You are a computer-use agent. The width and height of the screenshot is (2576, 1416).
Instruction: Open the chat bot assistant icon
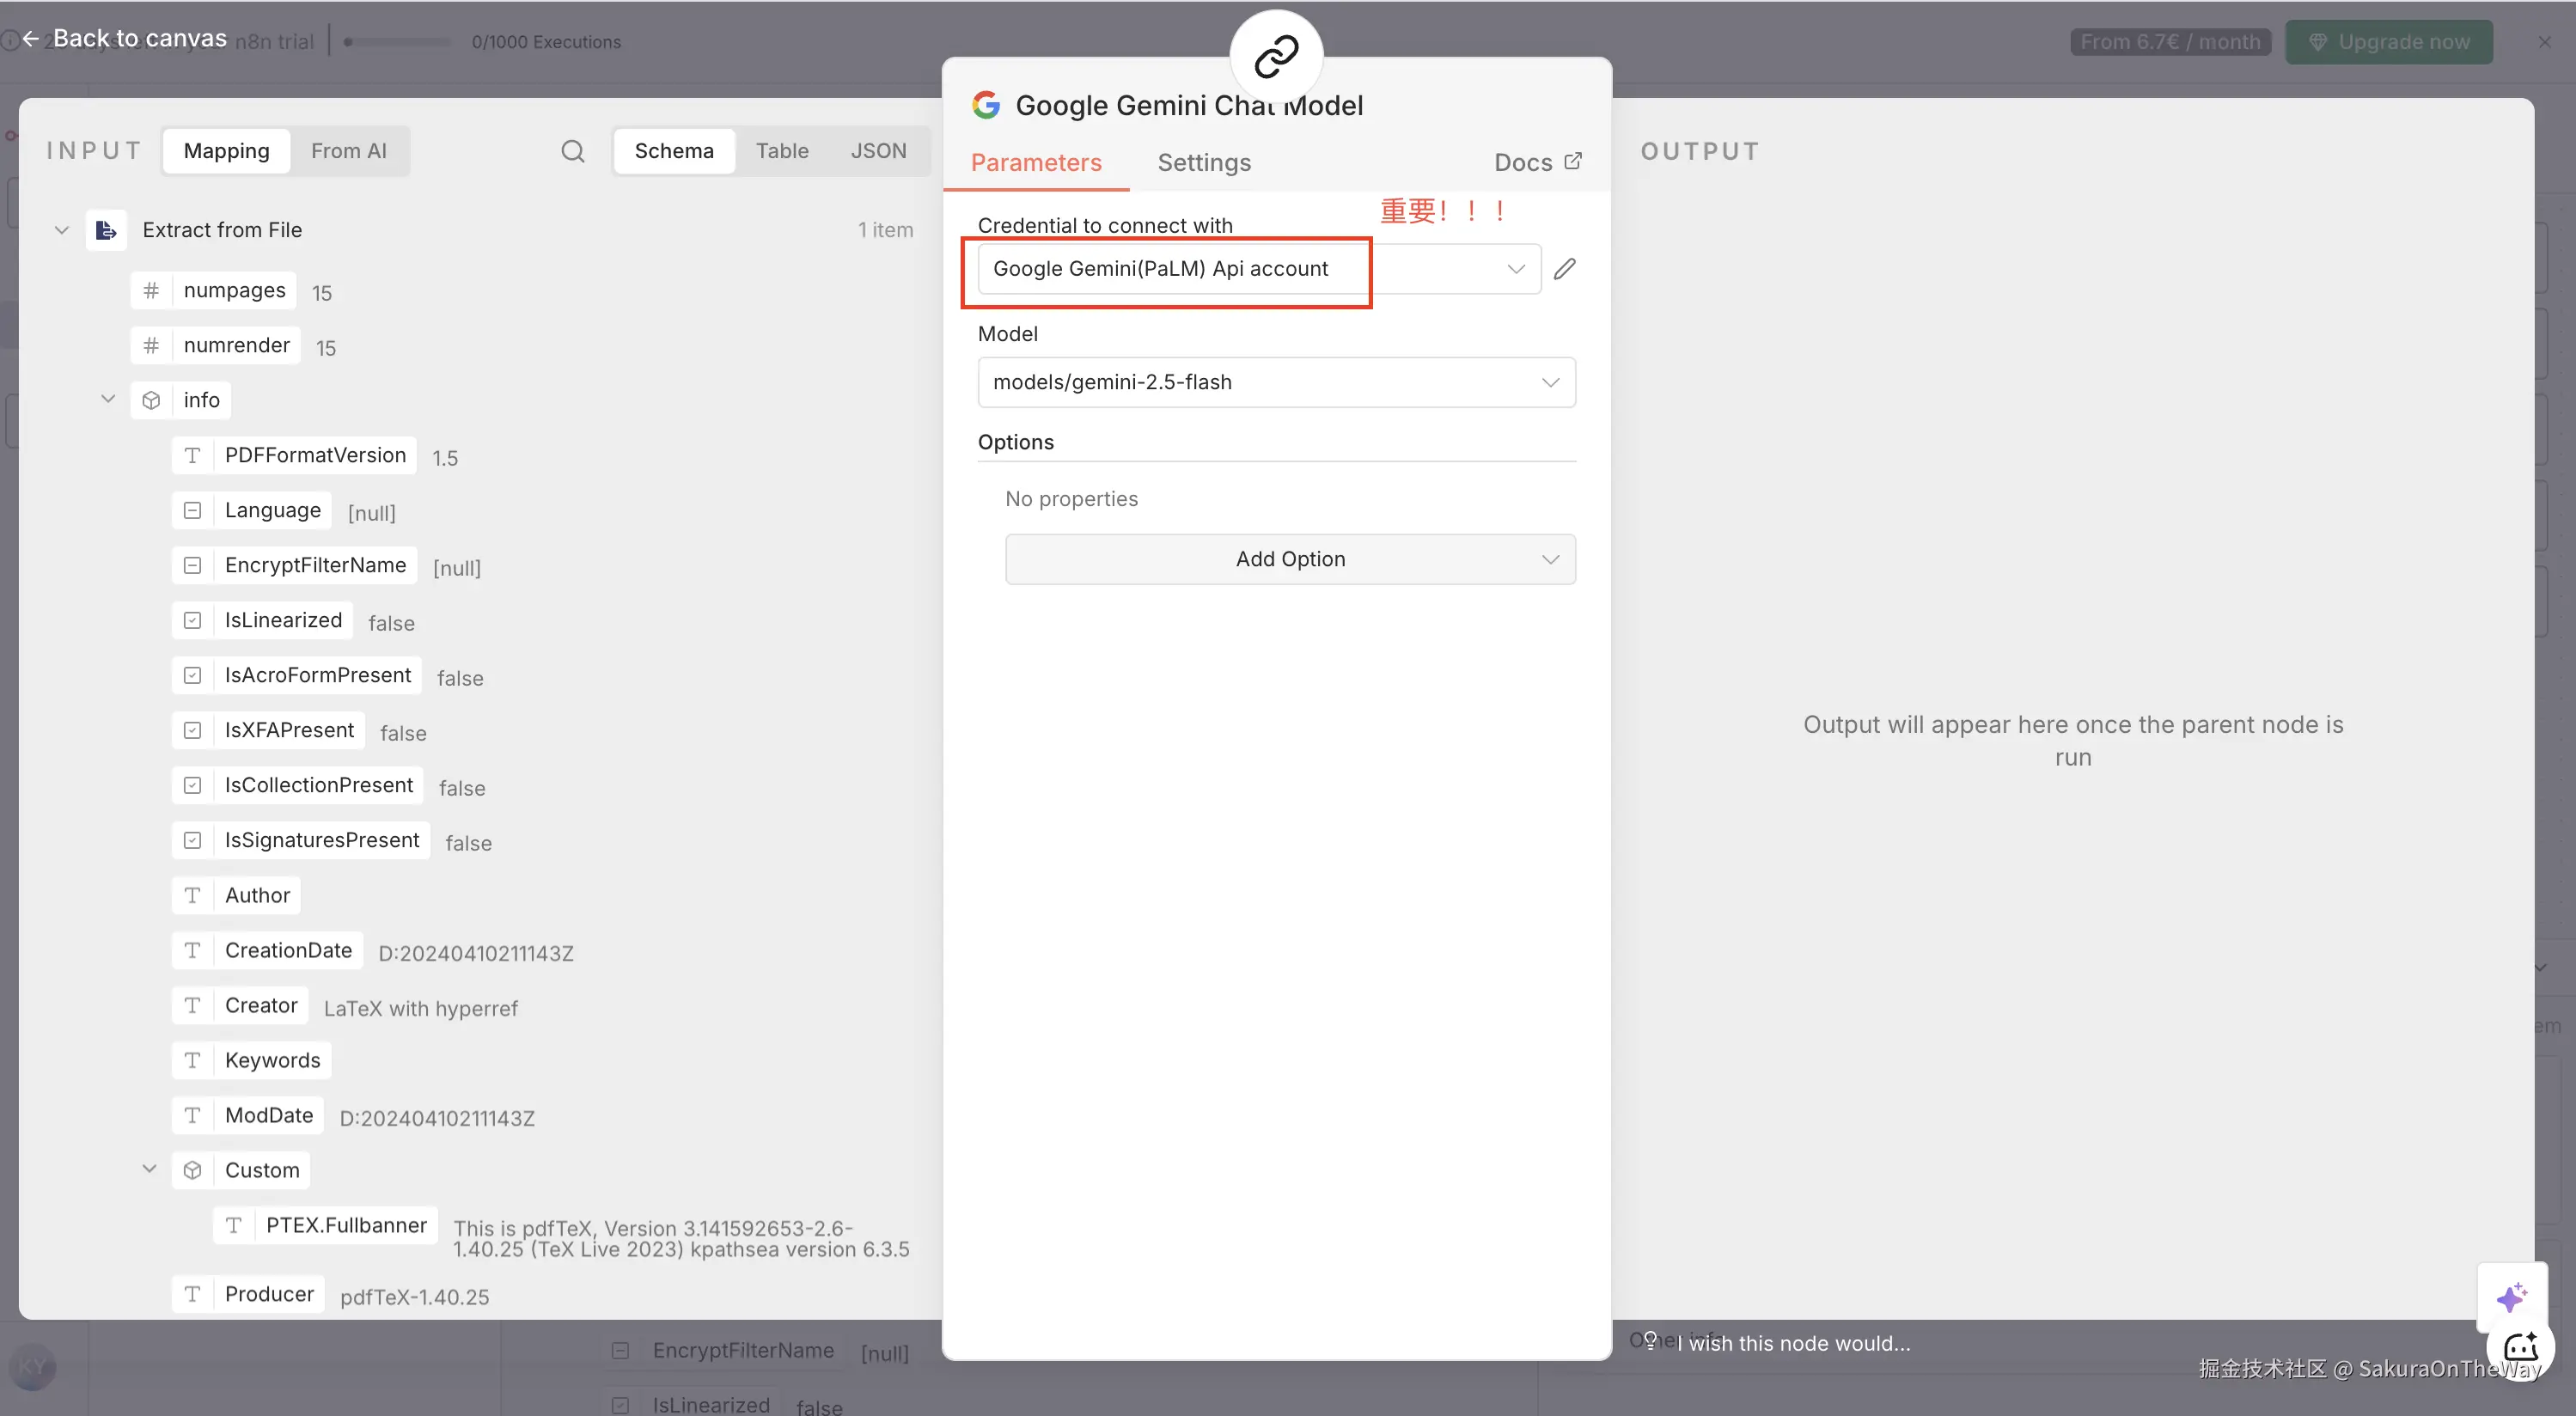coord(2520,1347)
